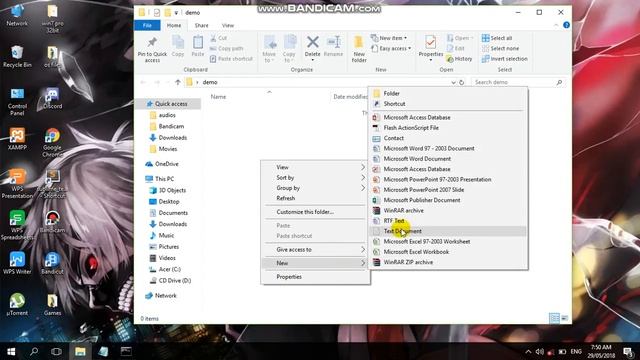Choose Customize this folder
Viewport: 640px width, 360px height.
[x=315, y=212]
